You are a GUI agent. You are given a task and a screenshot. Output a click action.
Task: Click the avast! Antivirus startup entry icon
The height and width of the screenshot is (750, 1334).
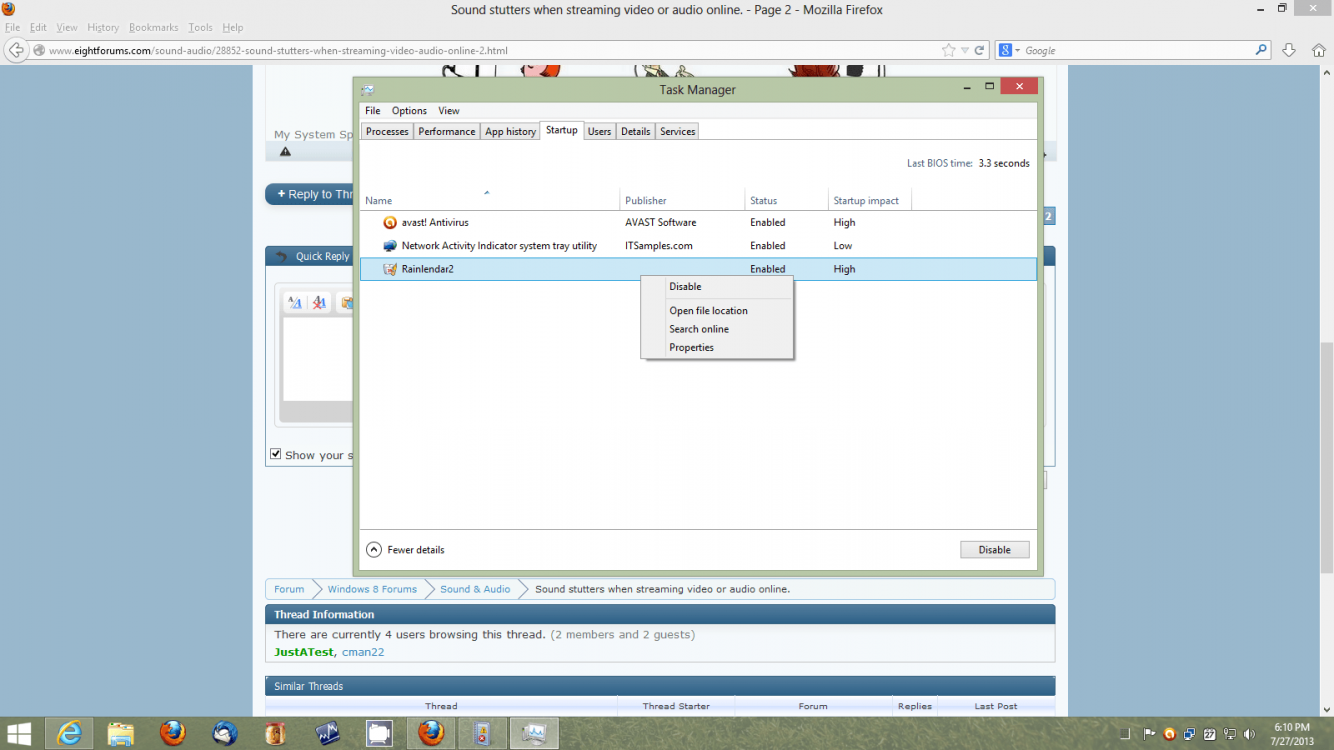(390, 223)
